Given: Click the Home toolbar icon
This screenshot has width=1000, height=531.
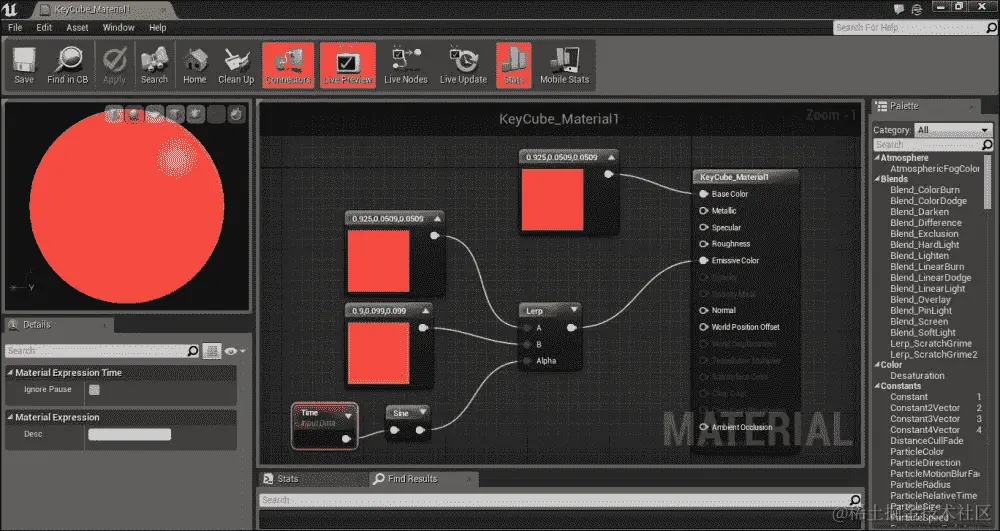Looking at the screenshot, I should (x=195, y=65).
